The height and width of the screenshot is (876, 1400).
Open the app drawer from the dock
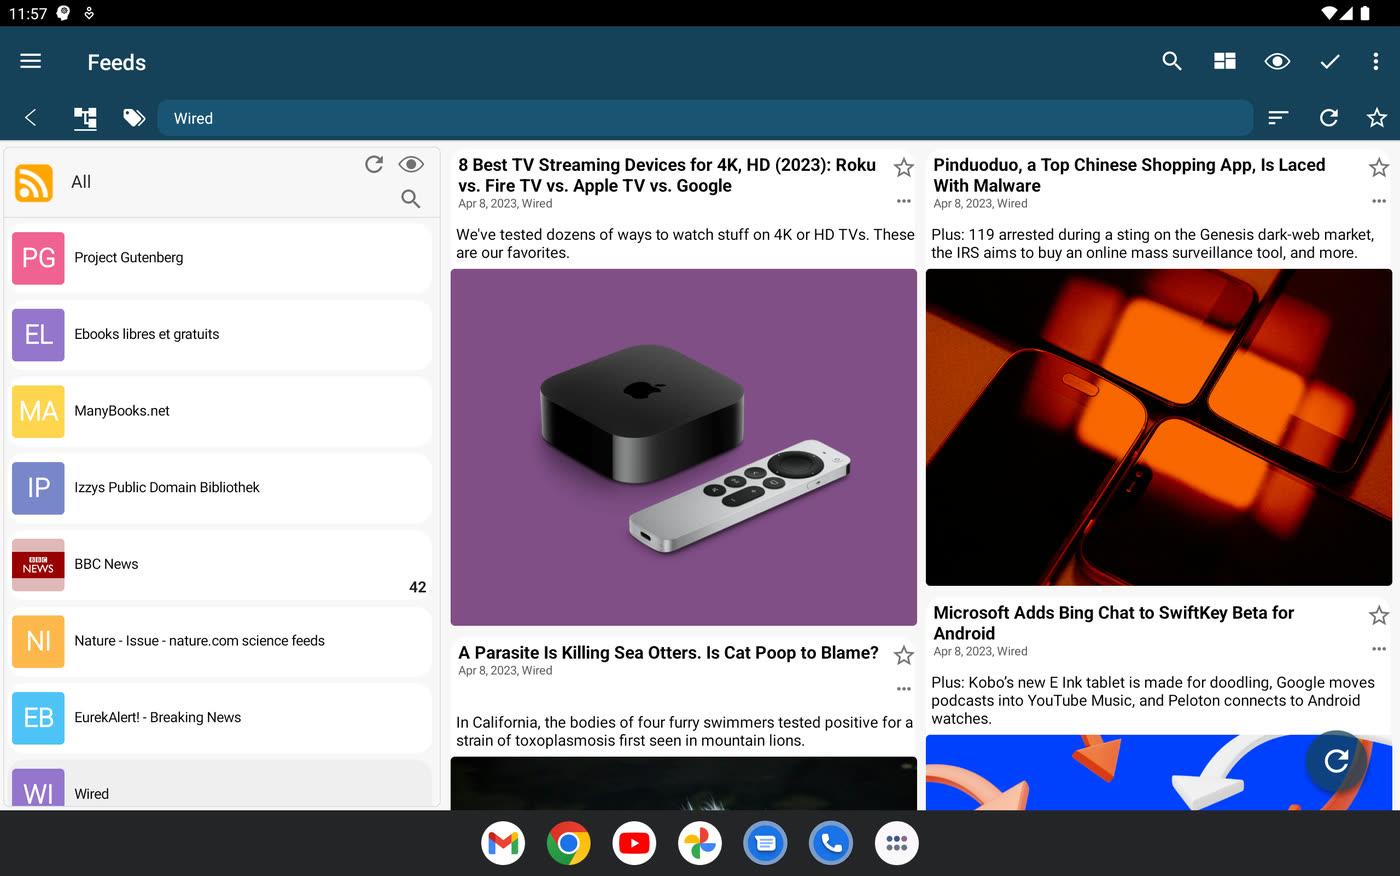pyautogui.click(x=897, y=844)
